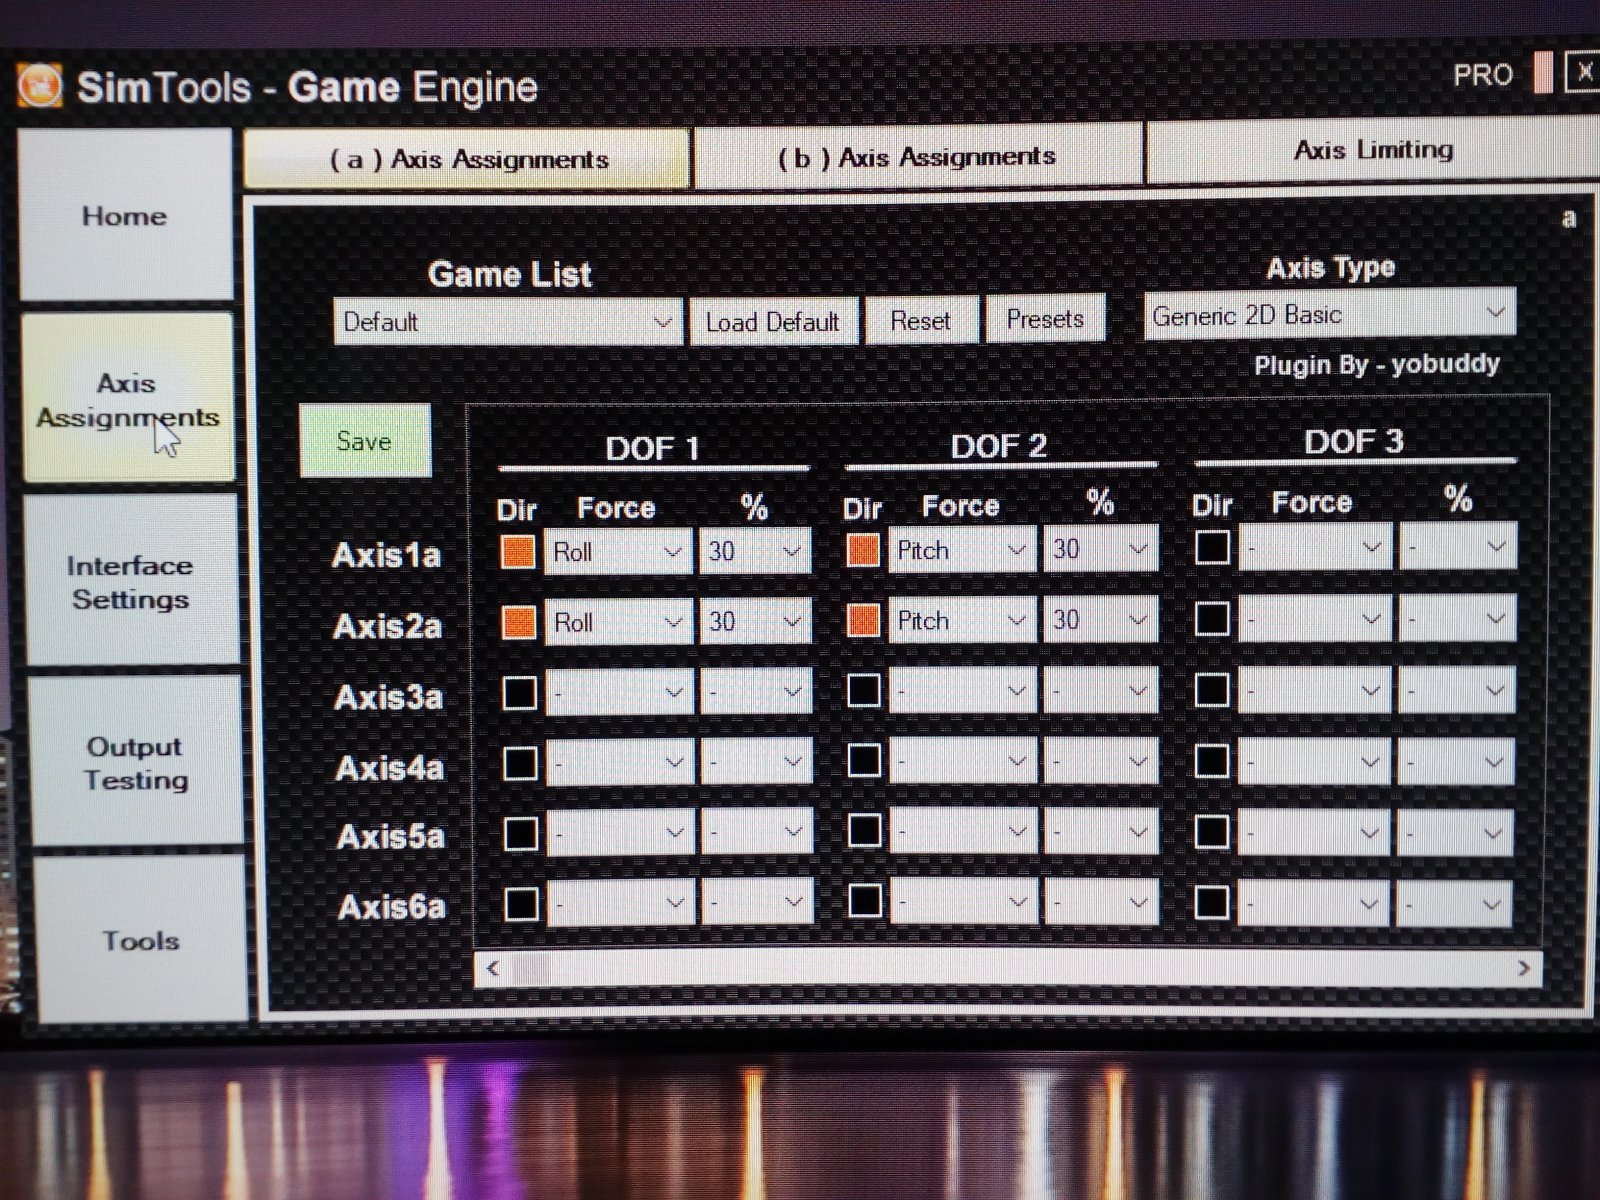Open Axis2a DOF 1 Roll force dropdown
Screen dimensions: 1600x1200
point(618,622)
